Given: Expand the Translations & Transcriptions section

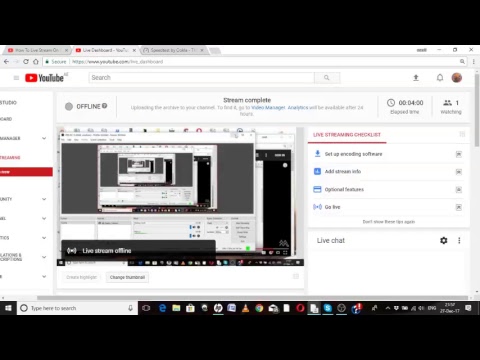Looking at the screenshot, I should tap(44, 257).
